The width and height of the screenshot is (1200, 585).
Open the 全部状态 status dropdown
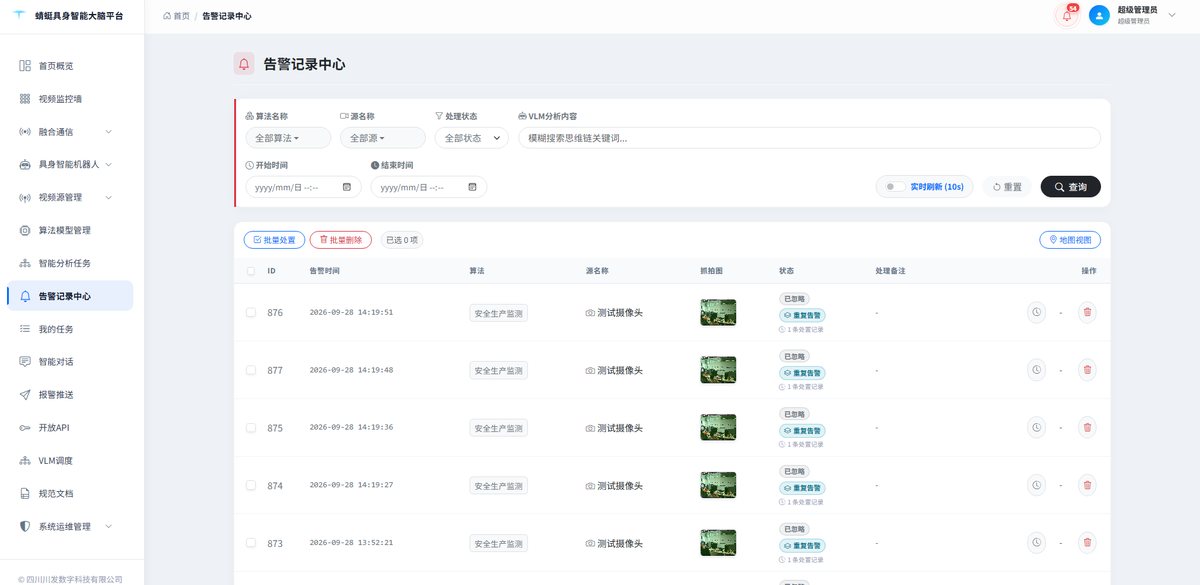(472, 138)
